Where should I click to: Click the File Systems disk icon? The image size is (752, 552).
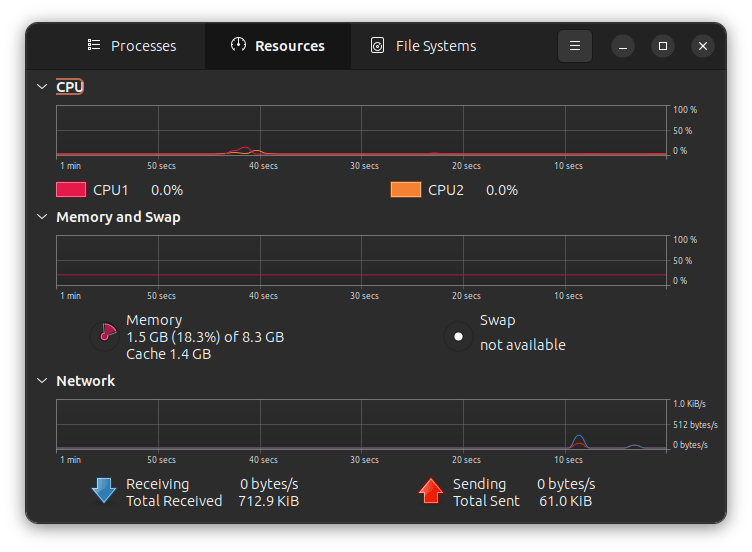click(x=378, y=46)
